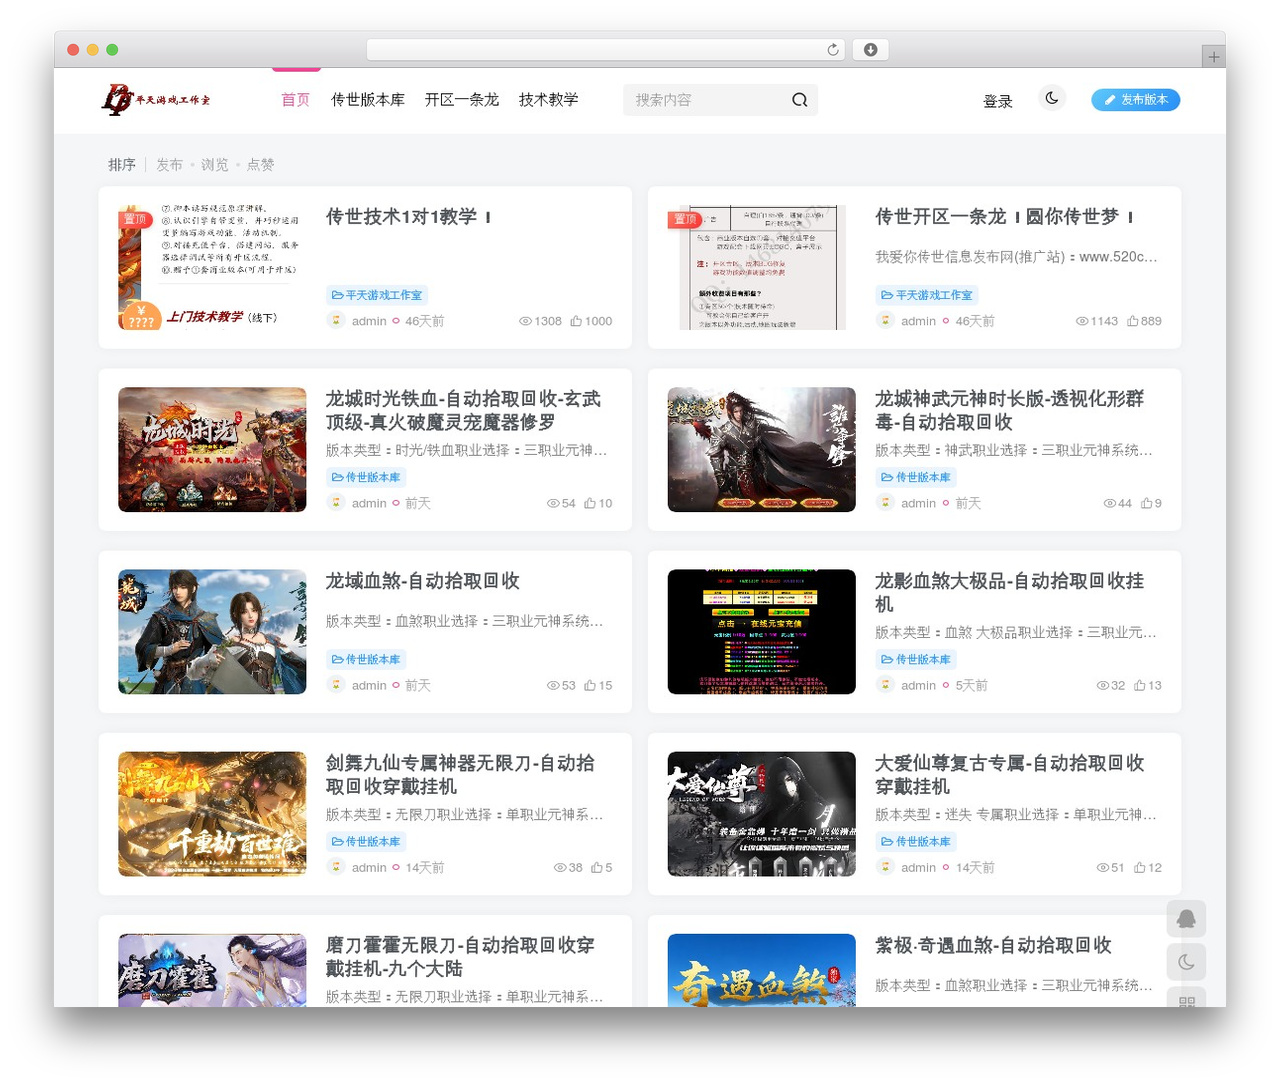Image resolution: width=1280 pixels, height=1084 pixels.
Task: Go to 首页 nav tab
Action: tap(295, 100)
